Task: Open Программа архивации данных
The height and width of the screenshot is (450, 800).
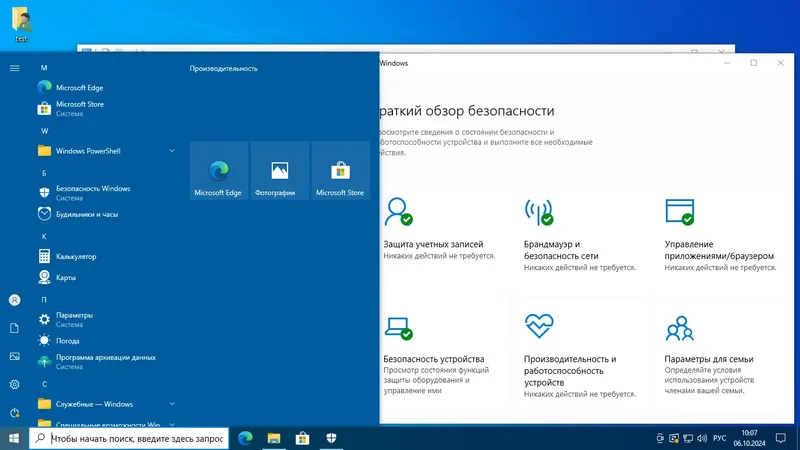Action: [106, 362]
